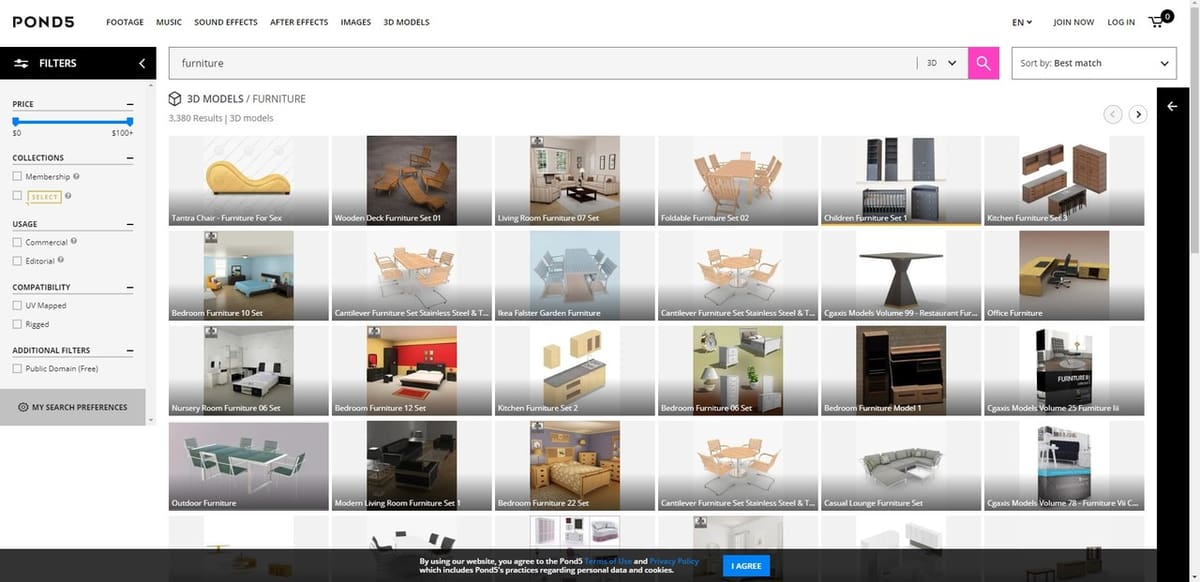This screenshot has width=1200, height=582.
Task: Open Kitchen Furniture Set 2 thumbnail
Action: coord(574,370)
